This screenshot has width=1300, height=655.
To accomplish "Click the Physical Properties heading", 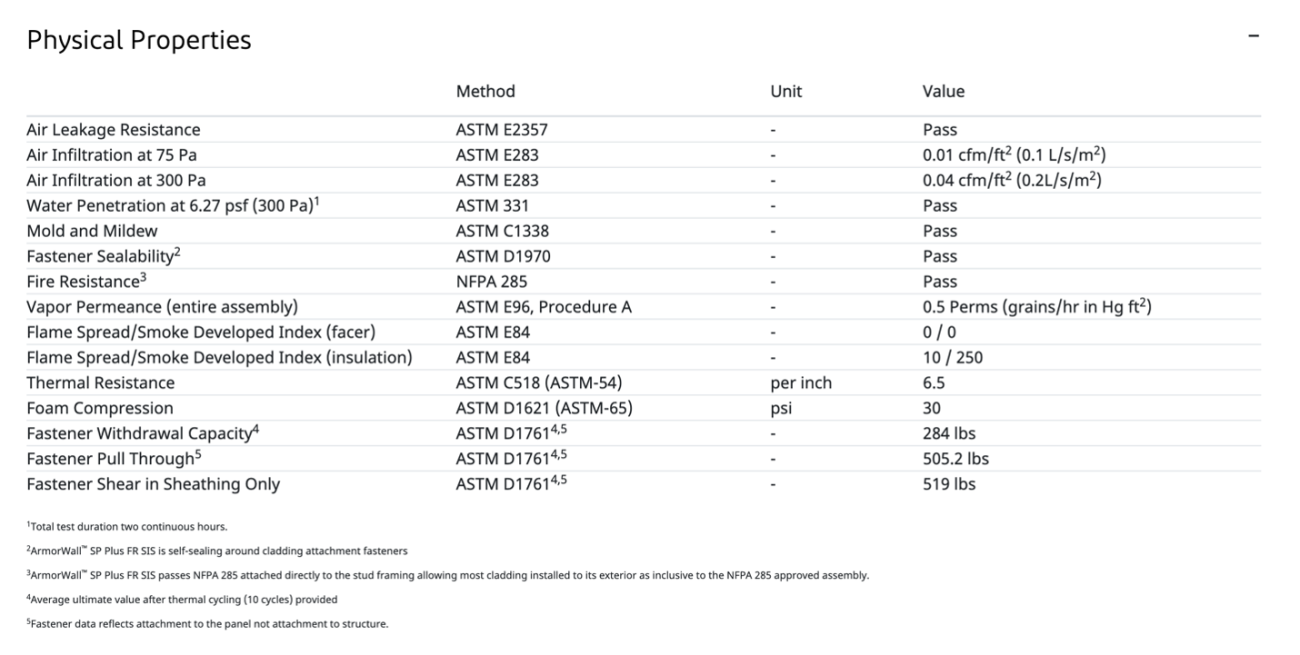I will coord(139,40).
